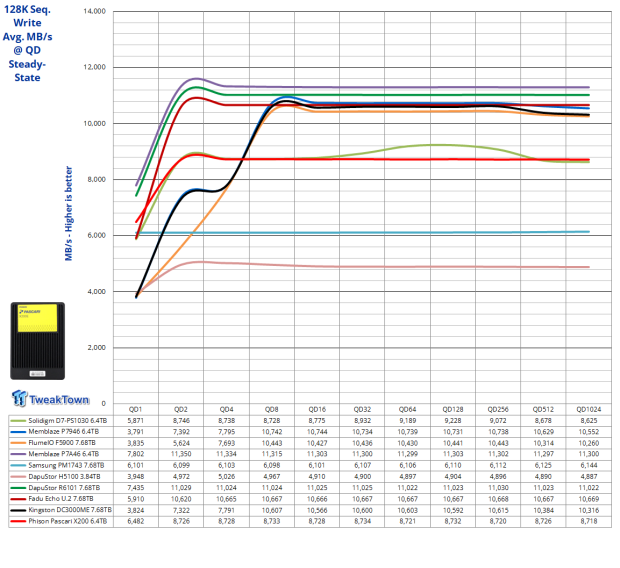Click the QD1024 column header

point(589,409)
